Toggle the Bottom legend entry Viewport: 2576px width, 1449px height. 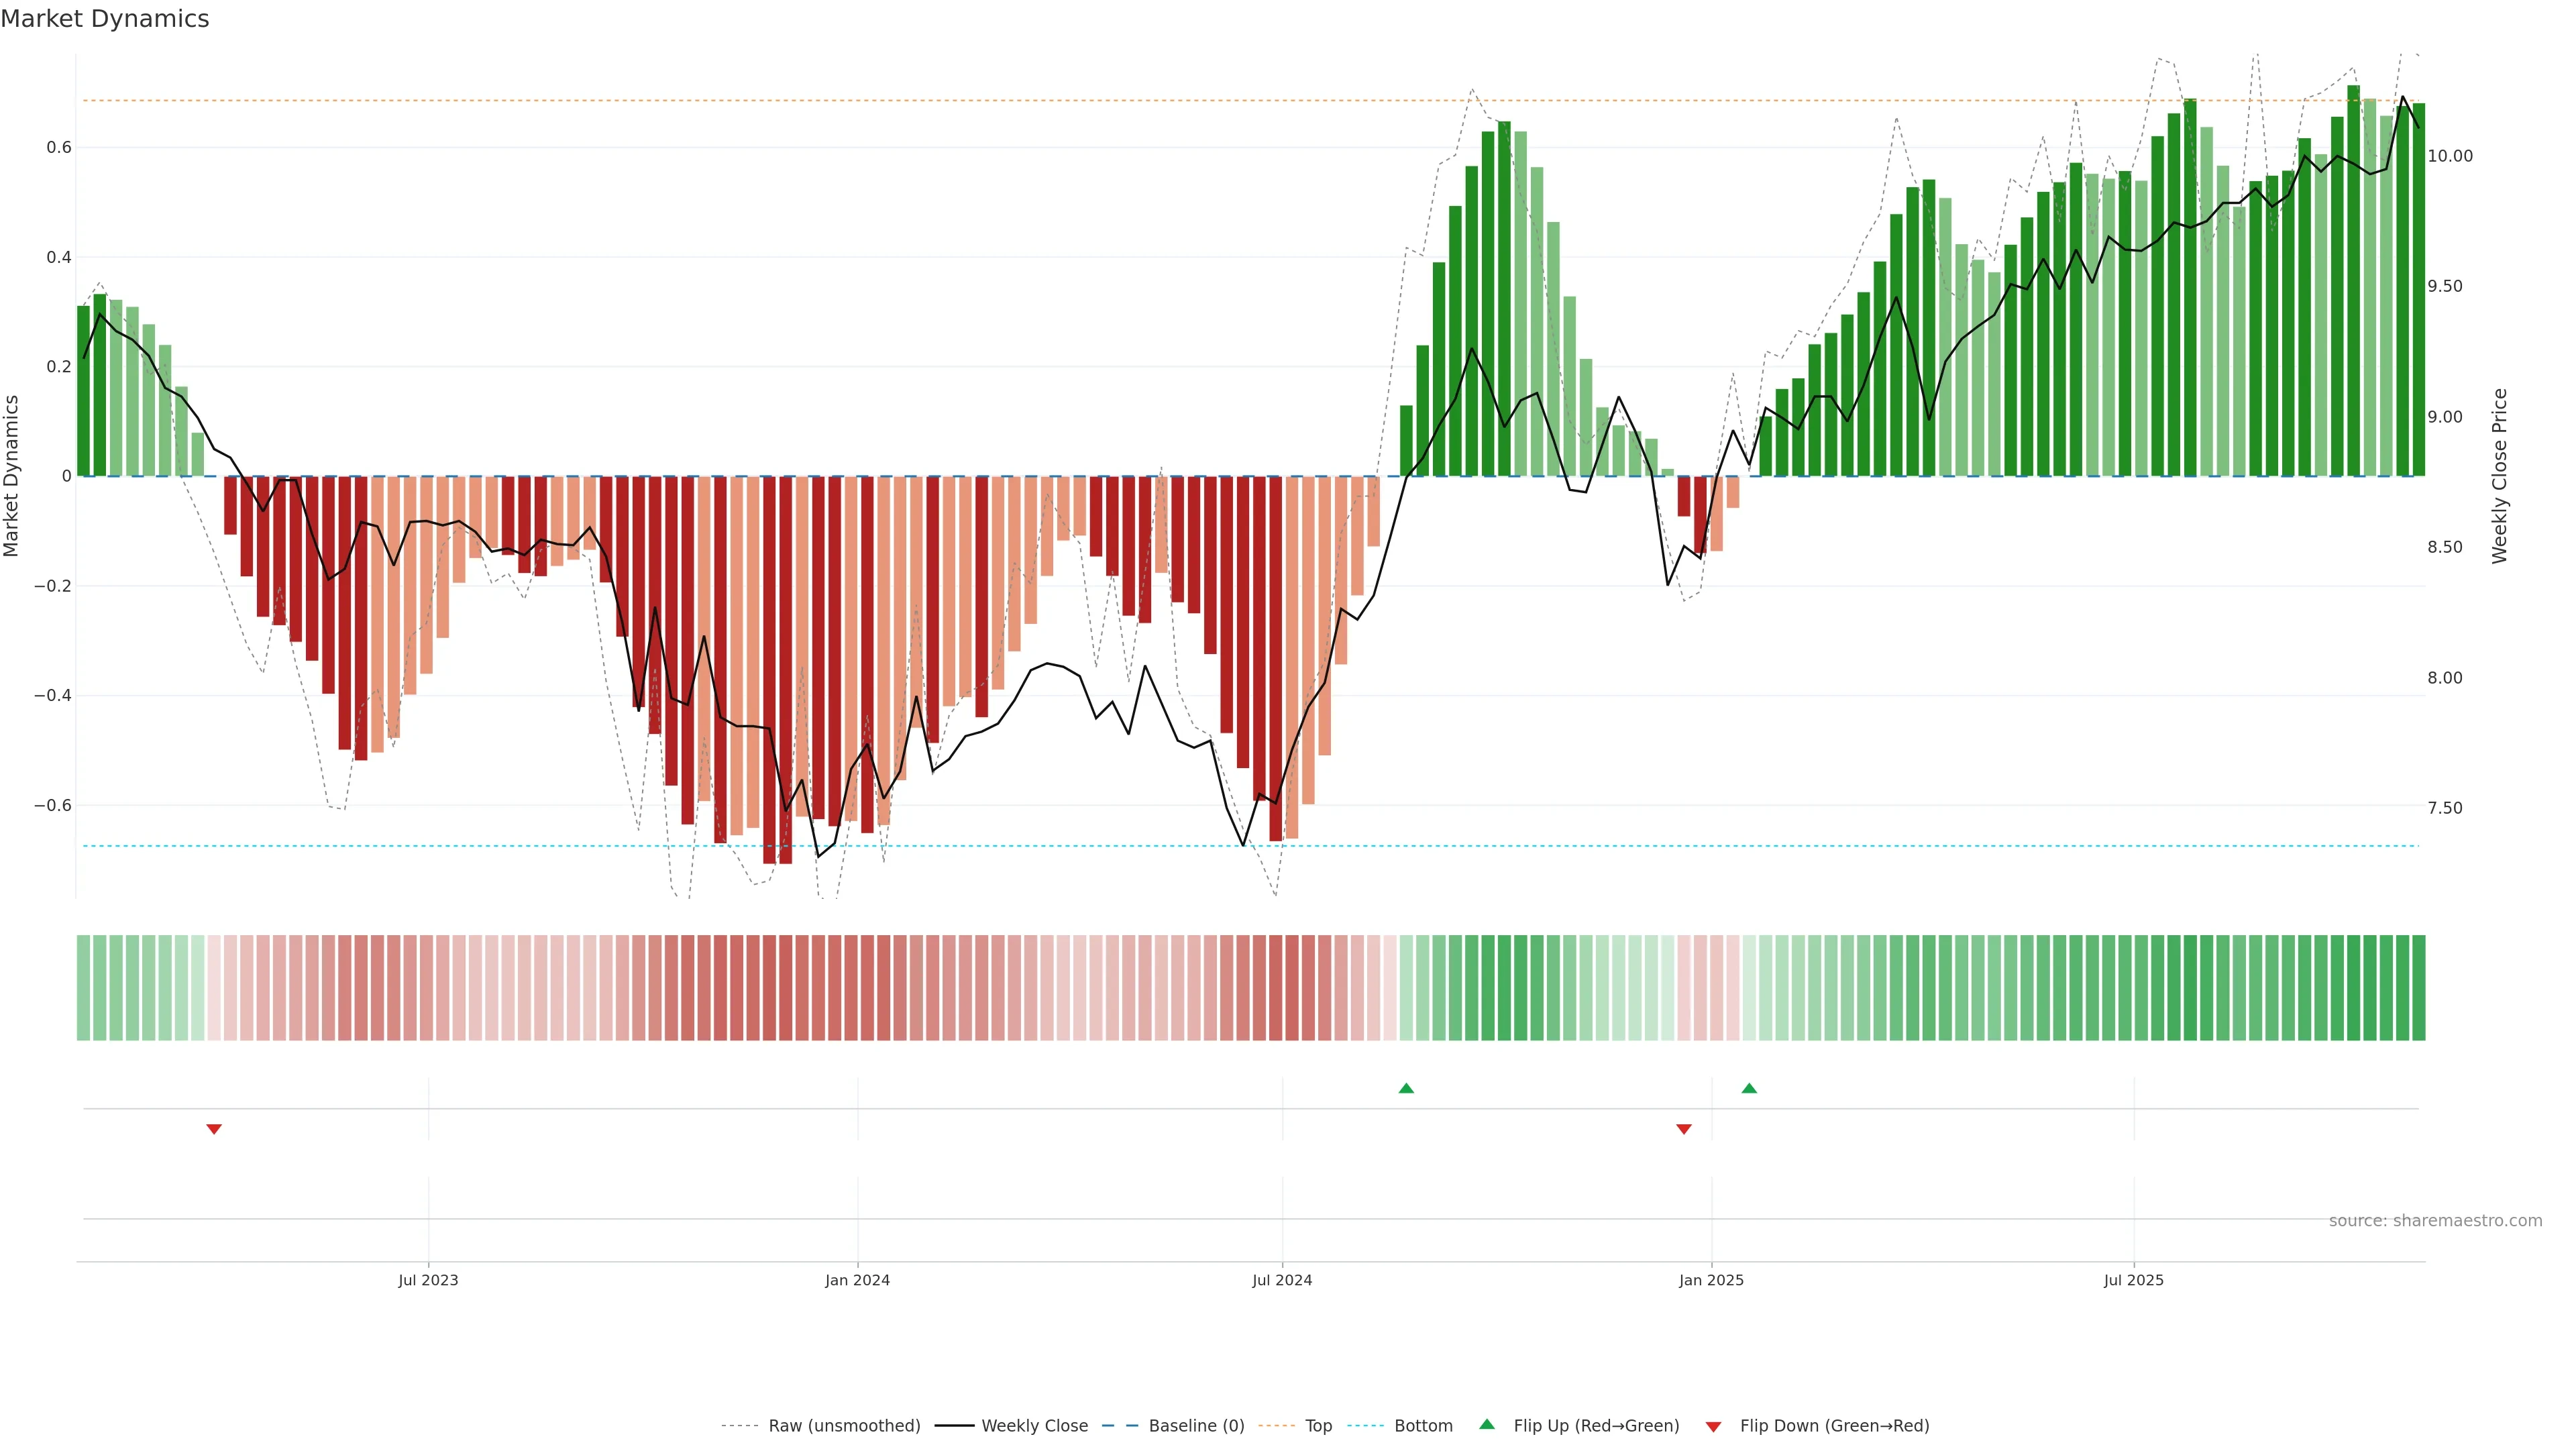point(1423,1426)
